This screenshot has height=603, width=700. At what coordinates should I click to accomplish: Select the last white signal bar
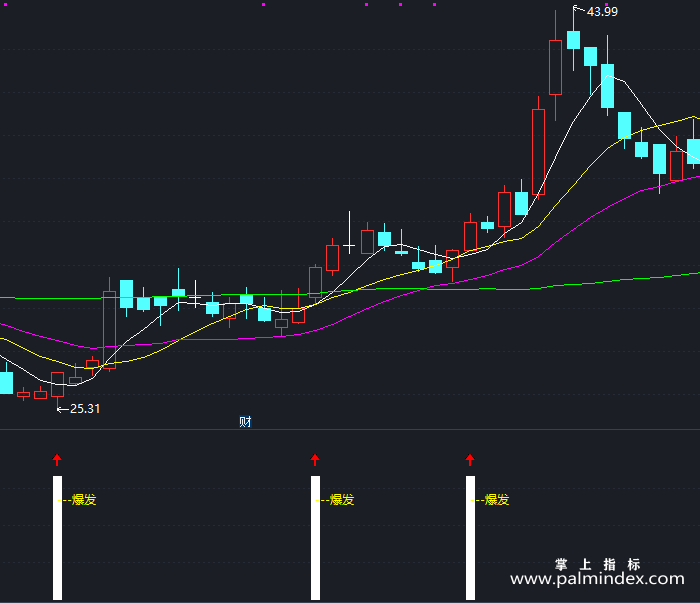(x=471, y=538)
